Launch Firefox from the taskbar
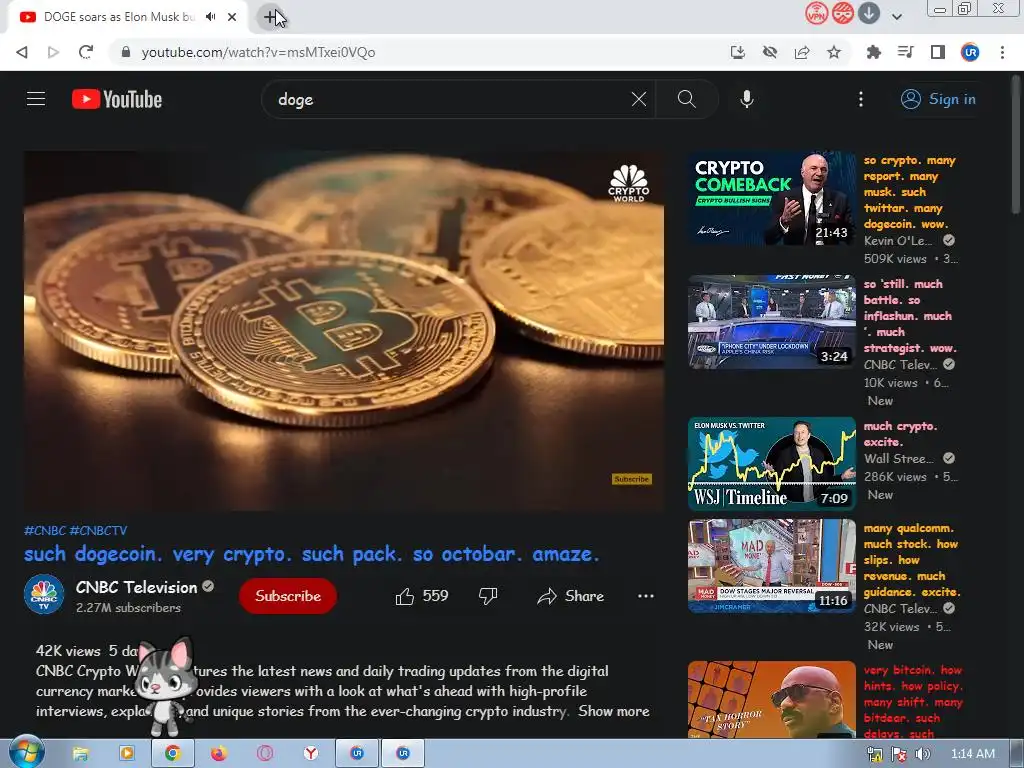The image size is (1024, 768). tap(218, 754)
